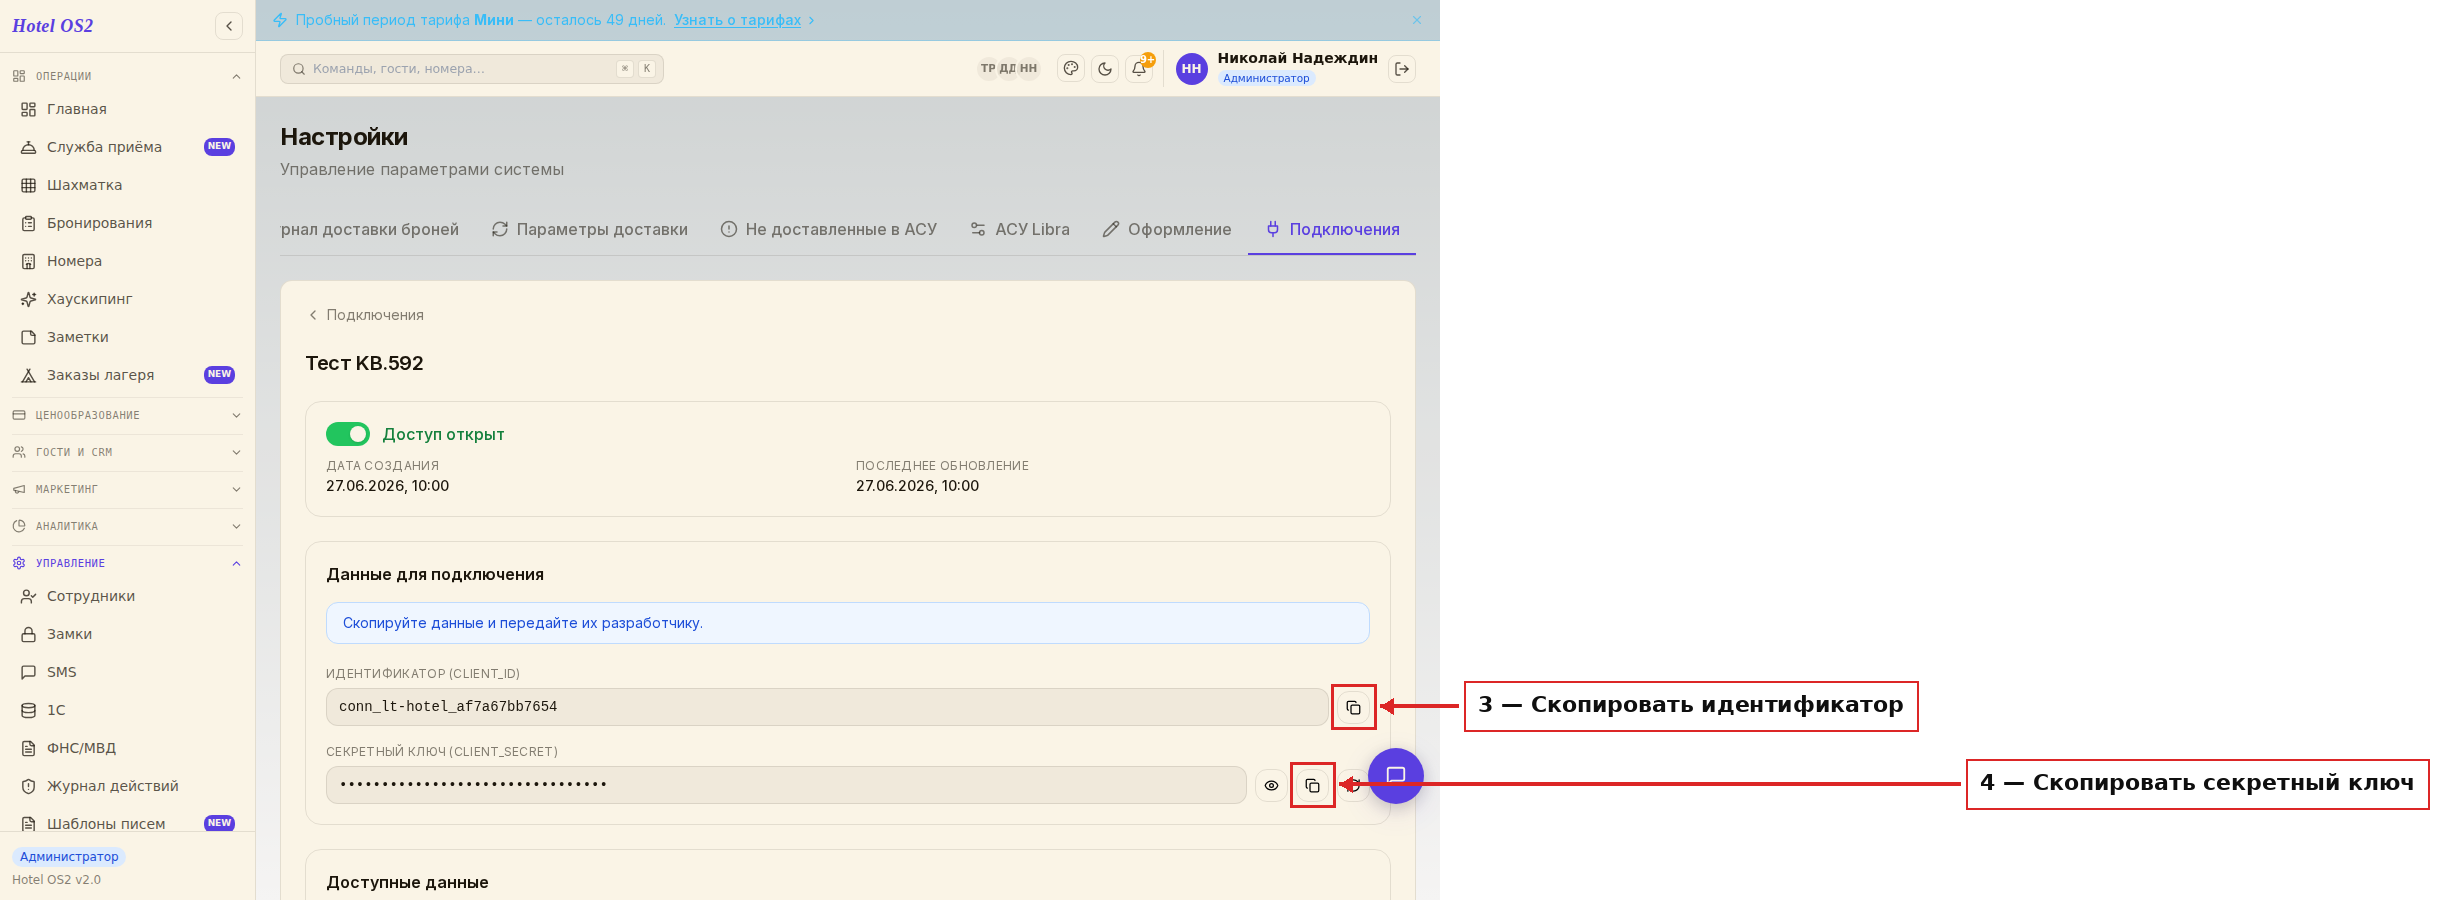Switch to Оформление tab

(x=1167, y=230)
